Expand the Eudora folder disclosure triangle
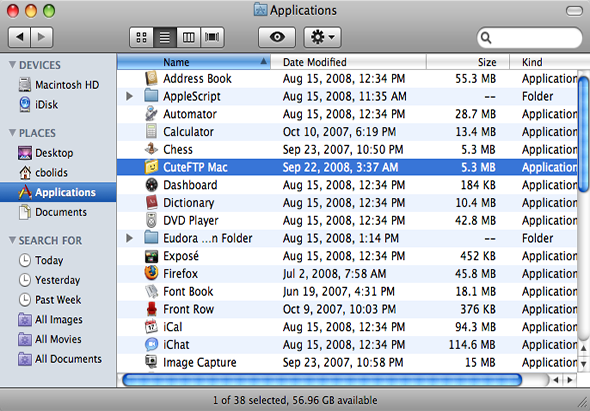 click(x=129, y=238)
